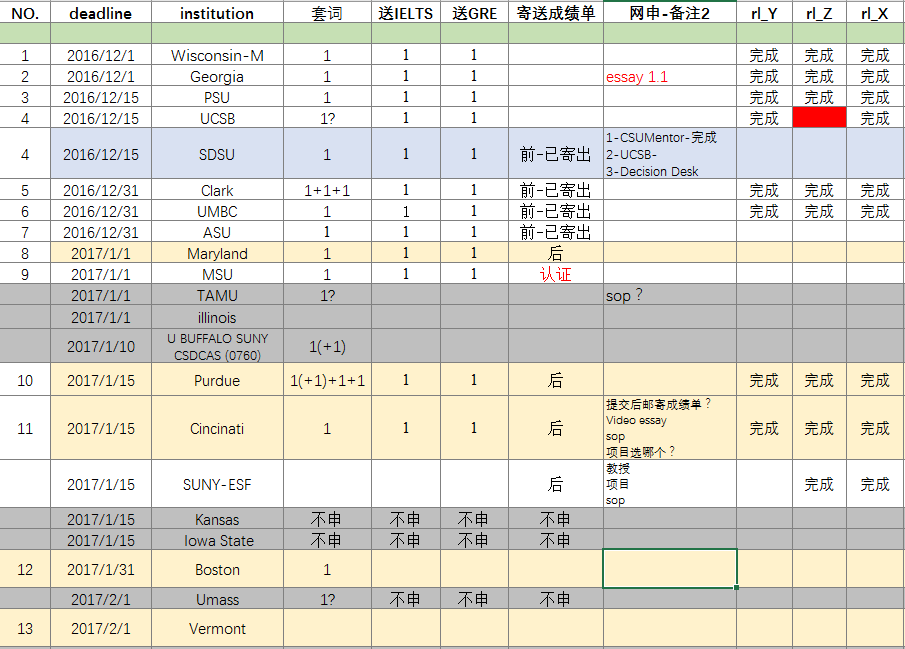Click the 'sop ?' note in TAMU row
The width and height of the screenshot is (905, 649).
[x=670, y=296]
